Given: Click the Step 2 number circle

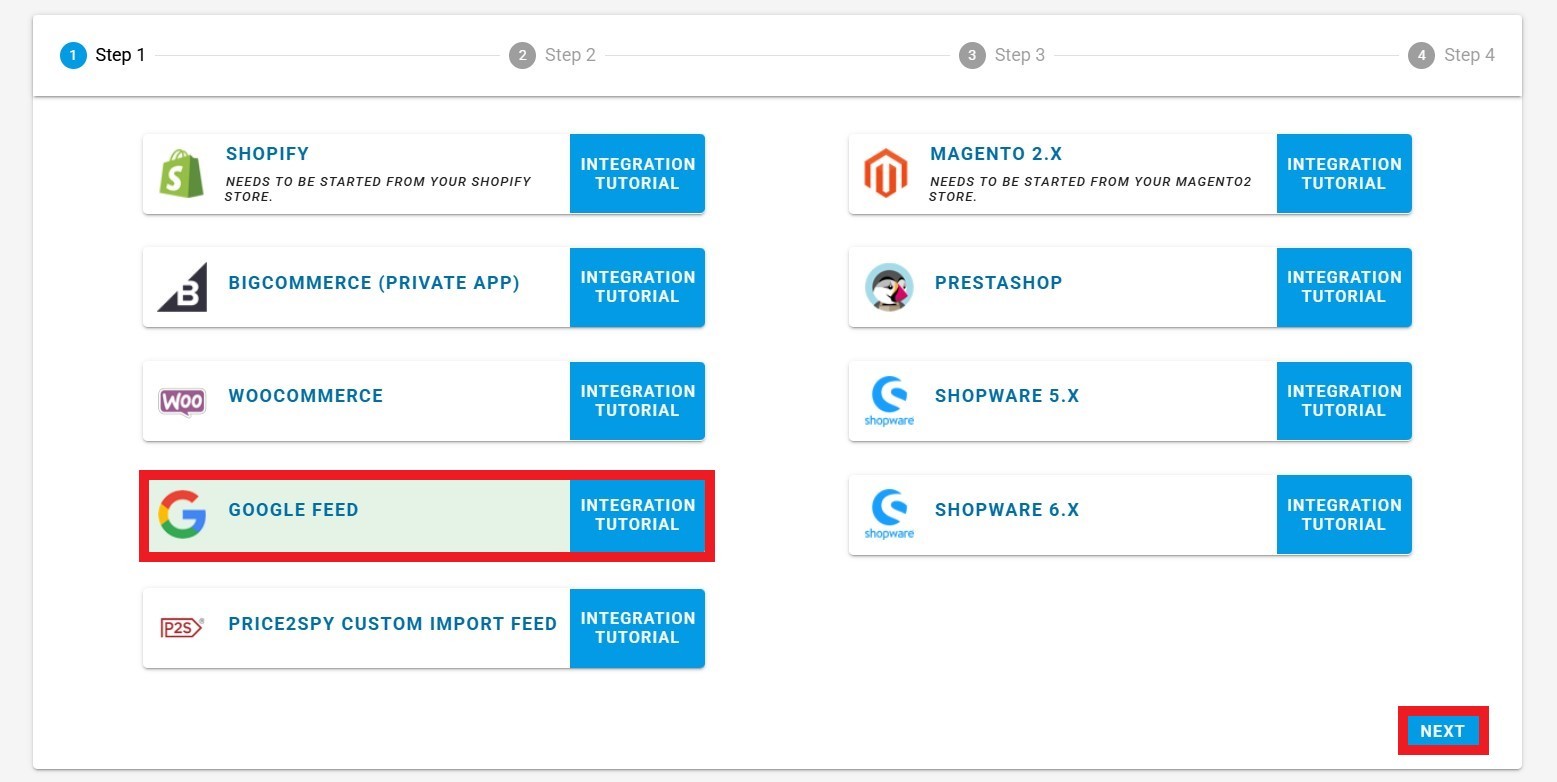Looking at the screenshot, I should pyautogui.click(x=522, y=55).
